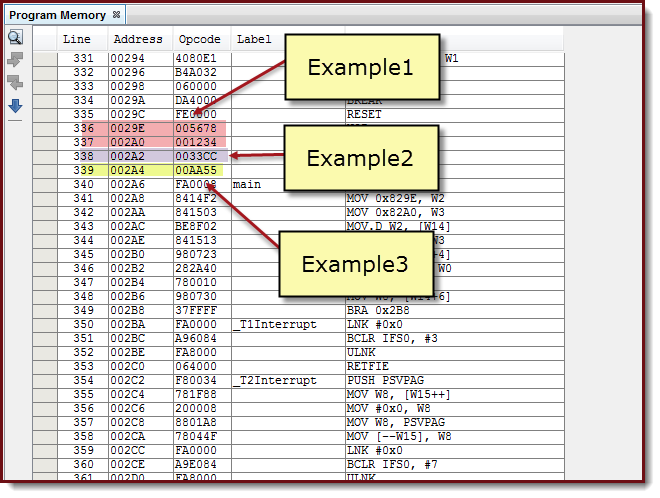Click the Example3 callout box
The image size is (660, 498).
tap(357, 265)
